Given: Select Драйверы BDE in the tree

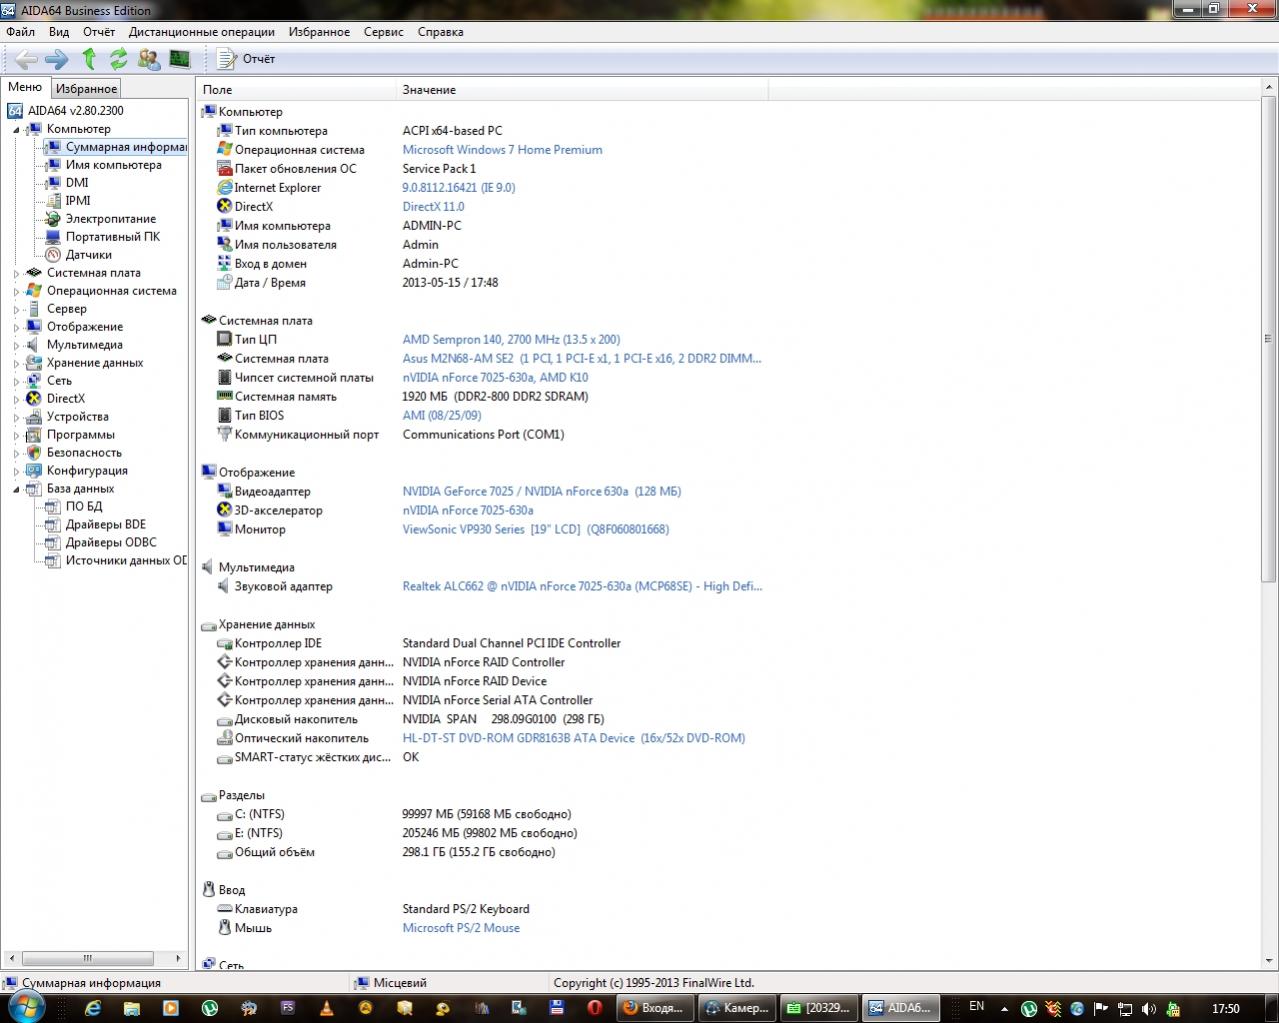Looking at the screenshot, I should point(97,525).
